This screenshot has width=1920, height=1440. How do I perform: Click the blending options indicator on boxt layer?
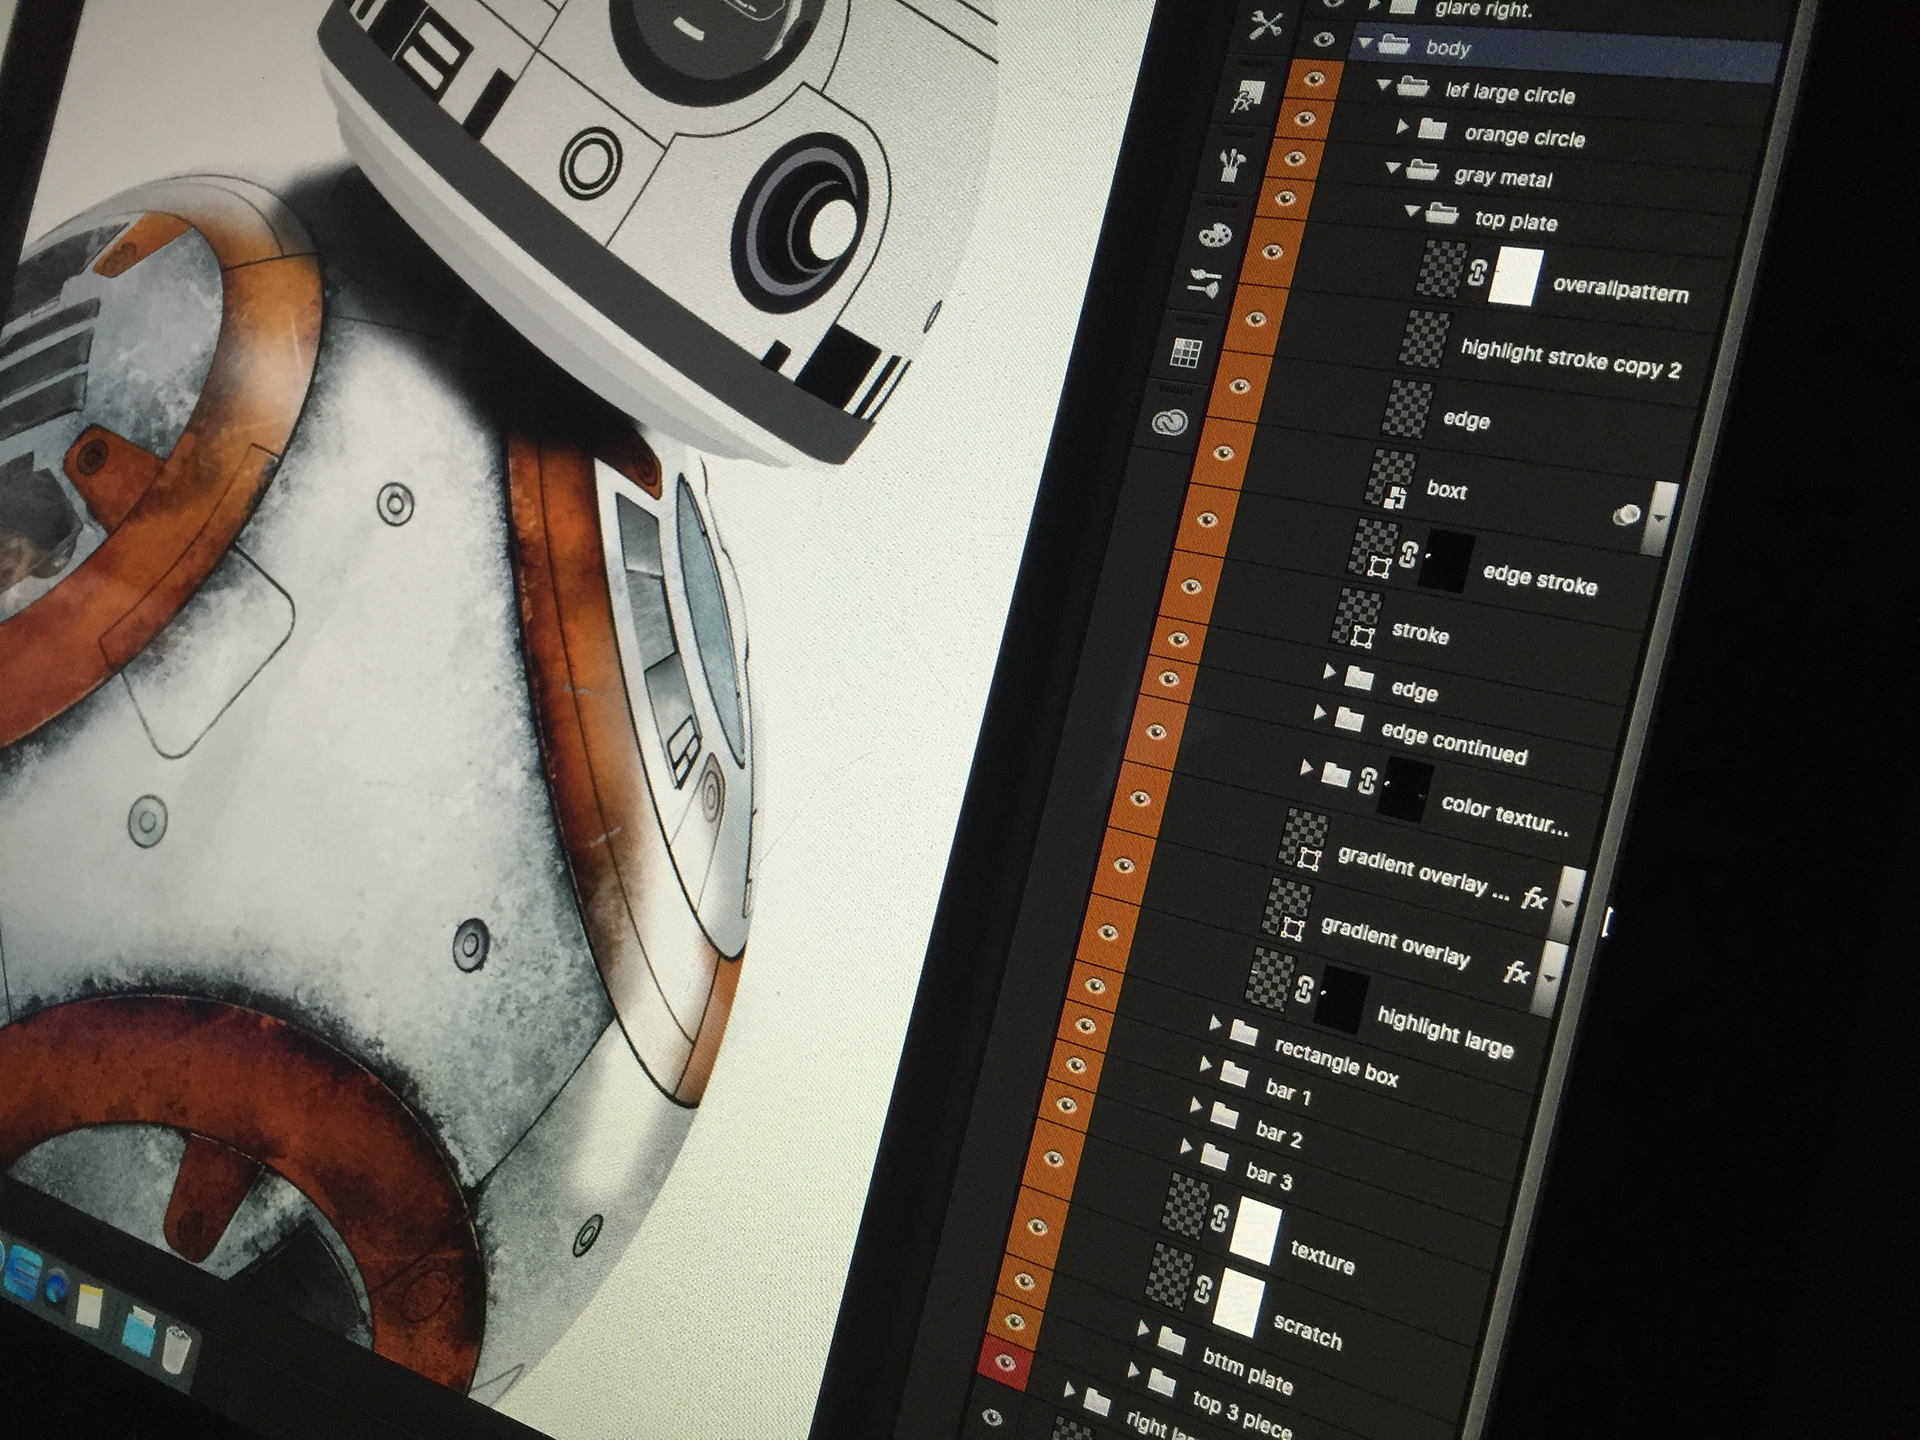(x=1628, y=515)
